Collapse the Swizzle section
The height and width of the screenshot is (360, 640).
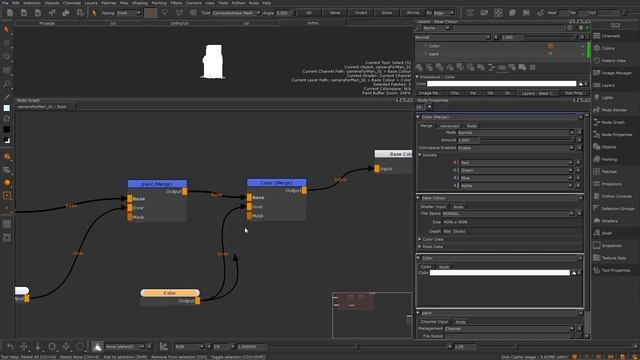click(420, 155)
